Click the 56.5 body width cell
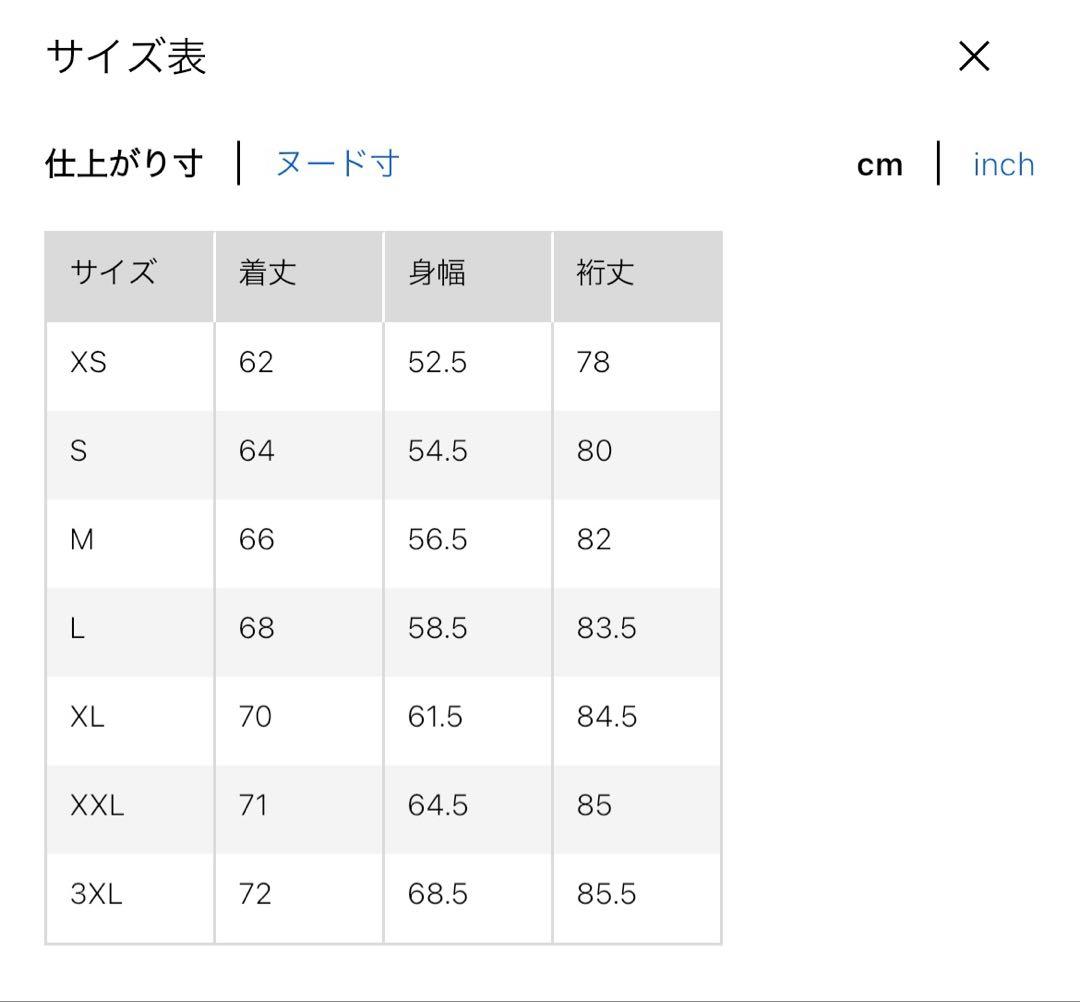 (437, 539)
